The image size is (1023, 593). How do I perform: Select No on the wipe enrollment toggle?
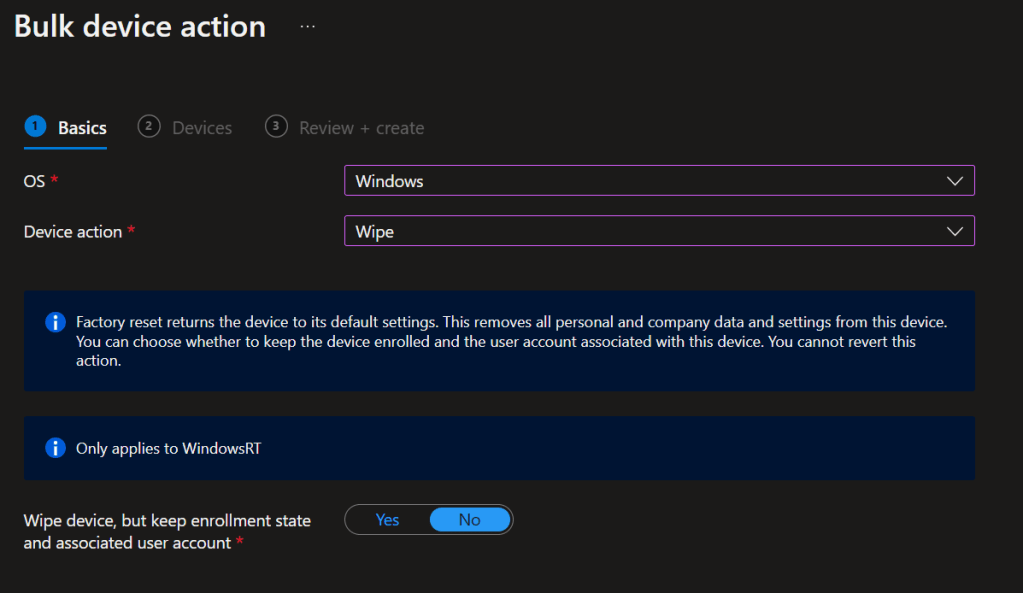point(469,519)
